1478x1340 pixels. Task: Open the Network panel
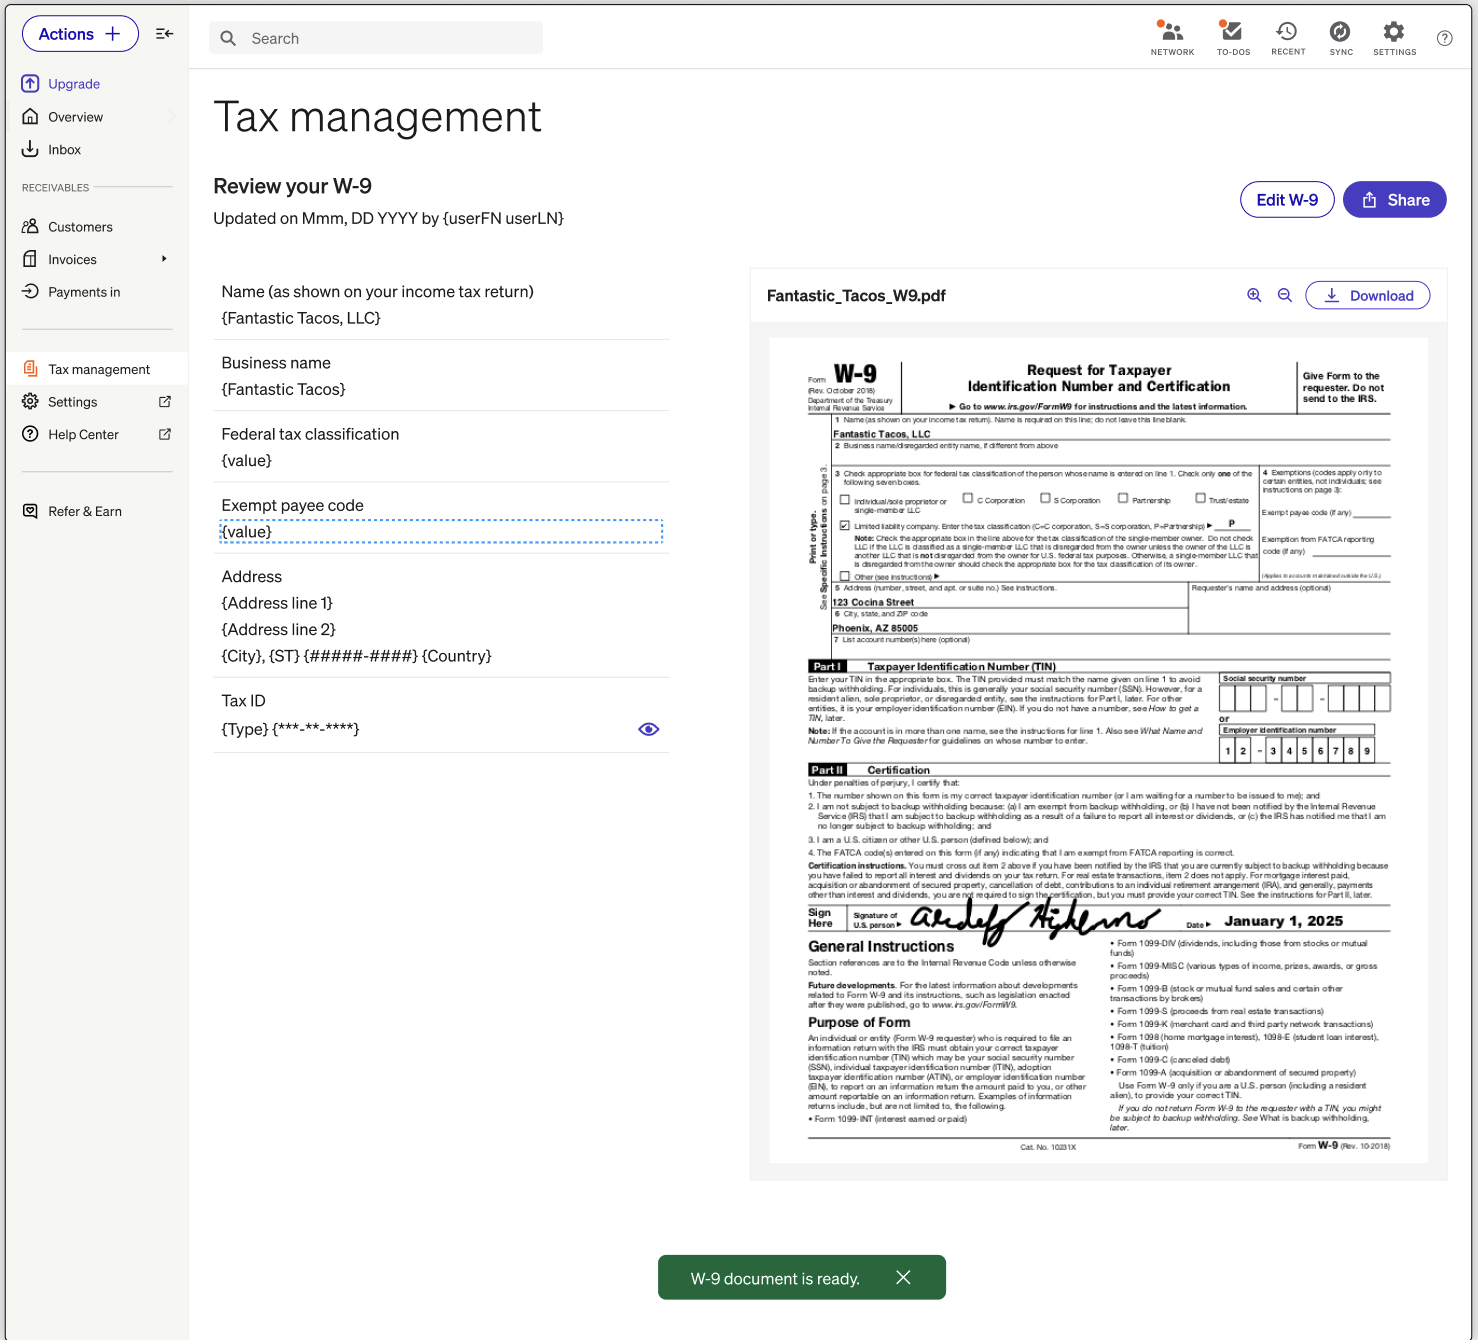tap(1172, 38)
